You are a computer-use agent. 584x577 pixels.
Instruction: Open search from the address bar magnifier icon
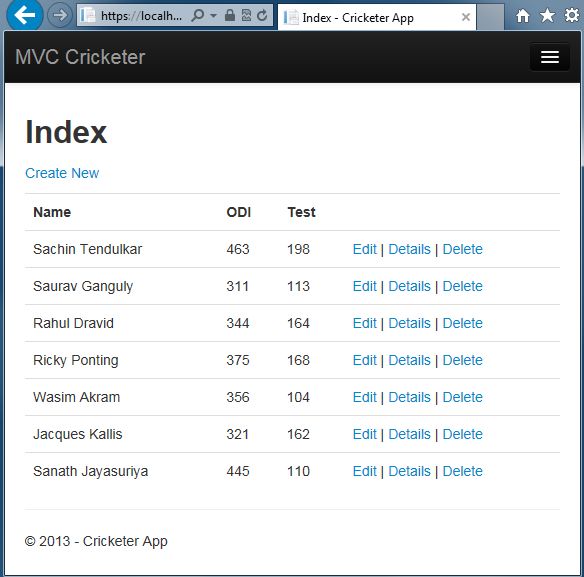click(198, 16)
